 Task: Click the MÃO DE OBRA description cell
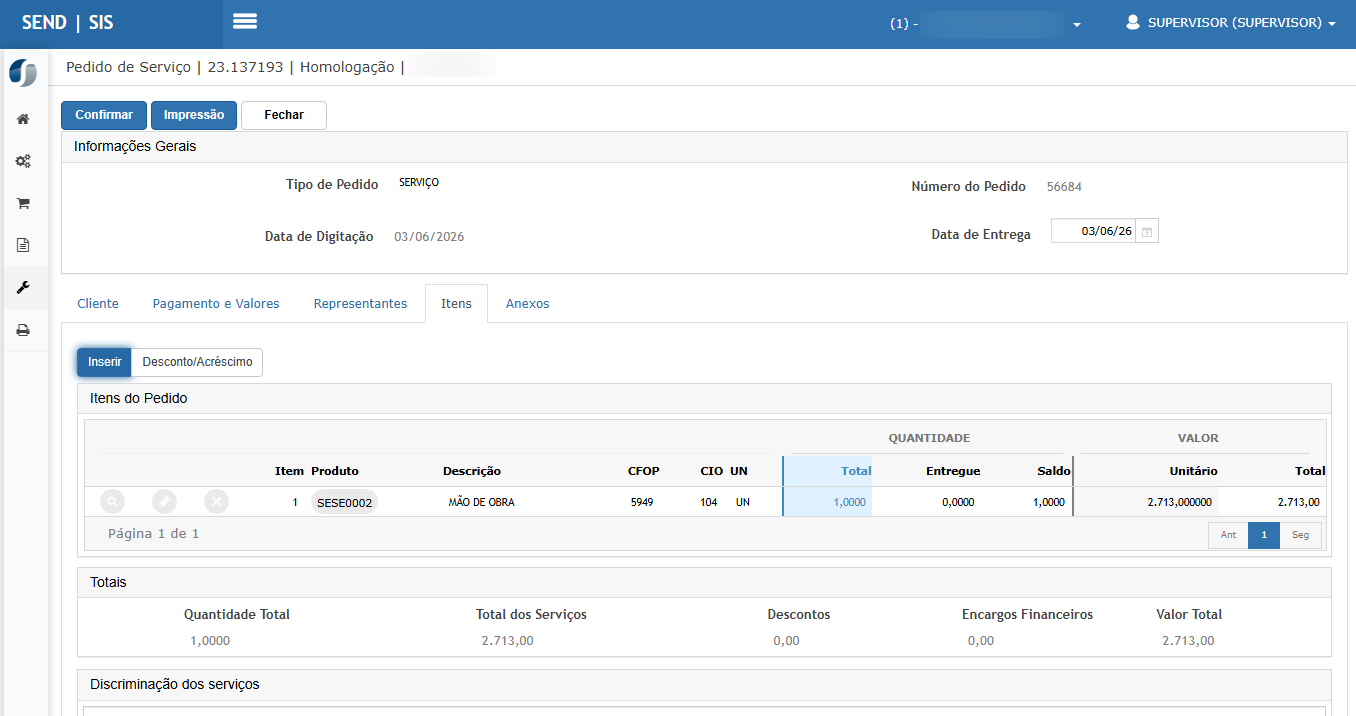pos(481,502)
